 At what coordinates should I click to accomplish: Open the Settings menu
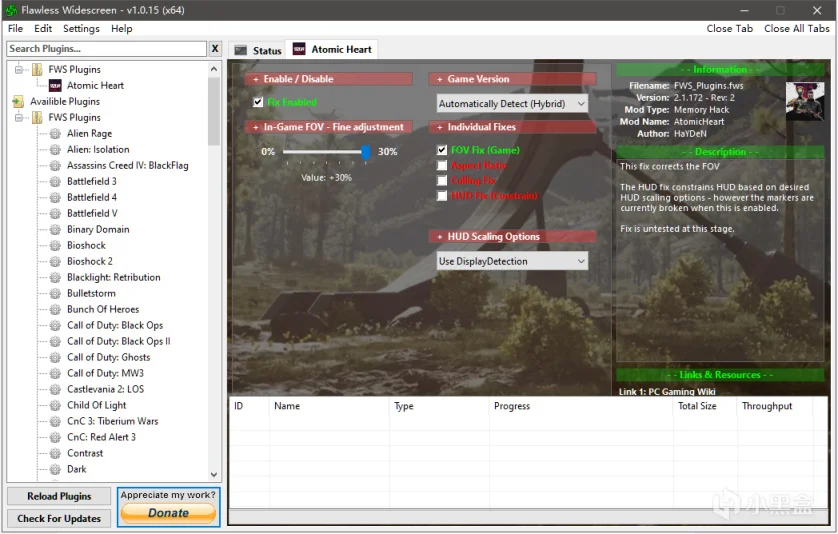tap(81, 29)
